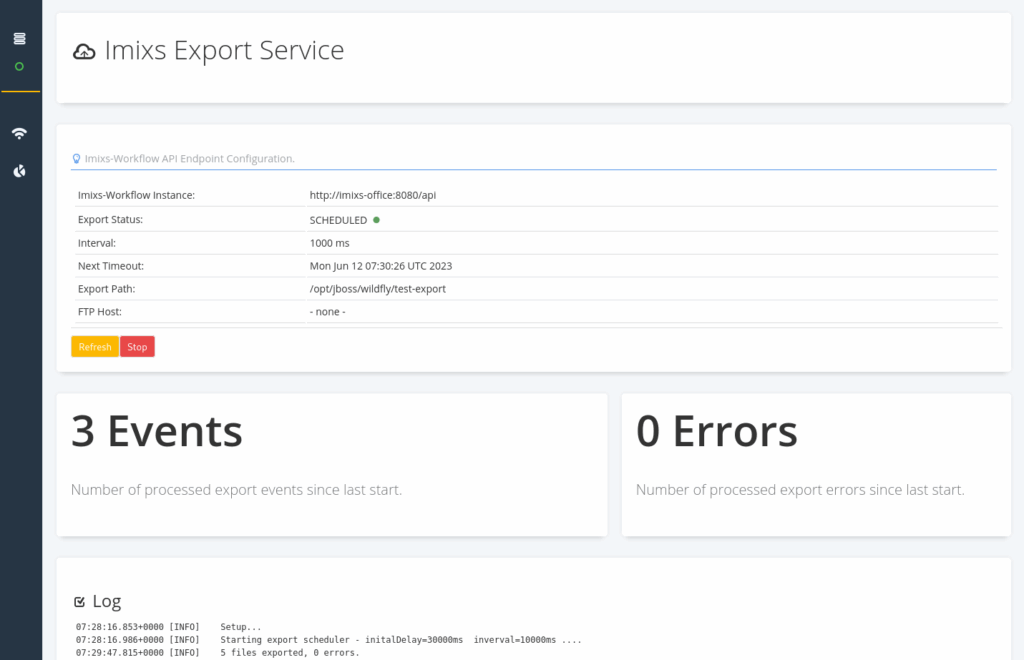Viewport: 1024px width, 660px height.
Task: Click the Next Timeout label
Action: tap(111, 266)
